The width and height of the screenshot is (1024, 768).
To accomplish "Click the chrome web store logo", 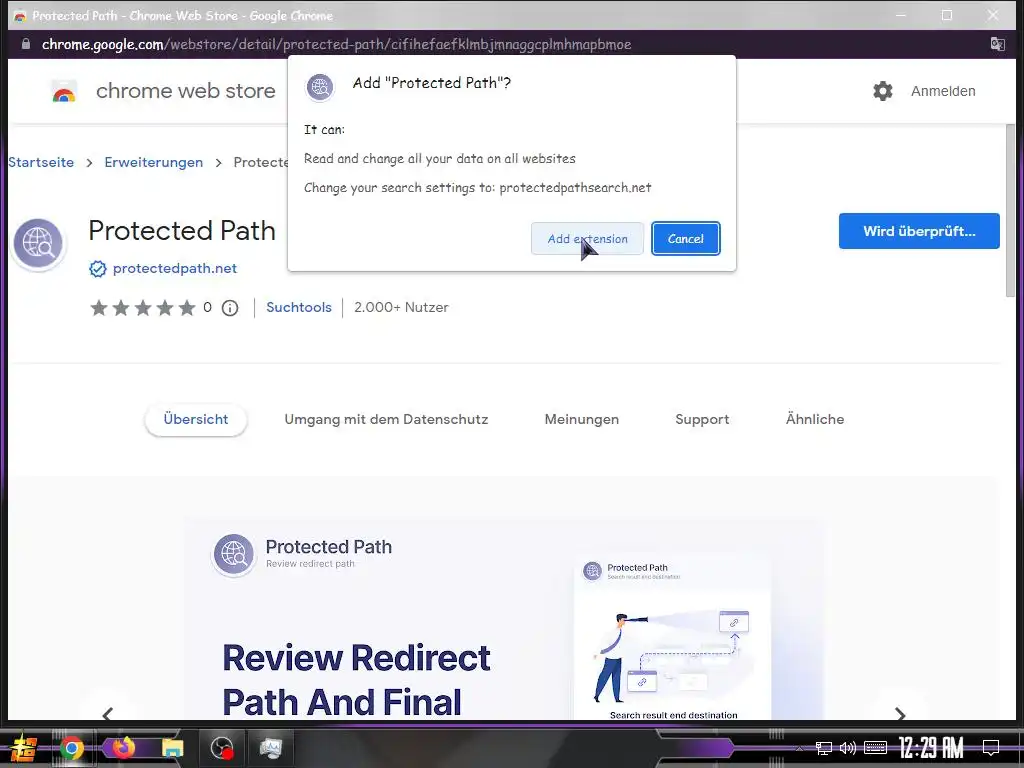I will tap(163, 91).
